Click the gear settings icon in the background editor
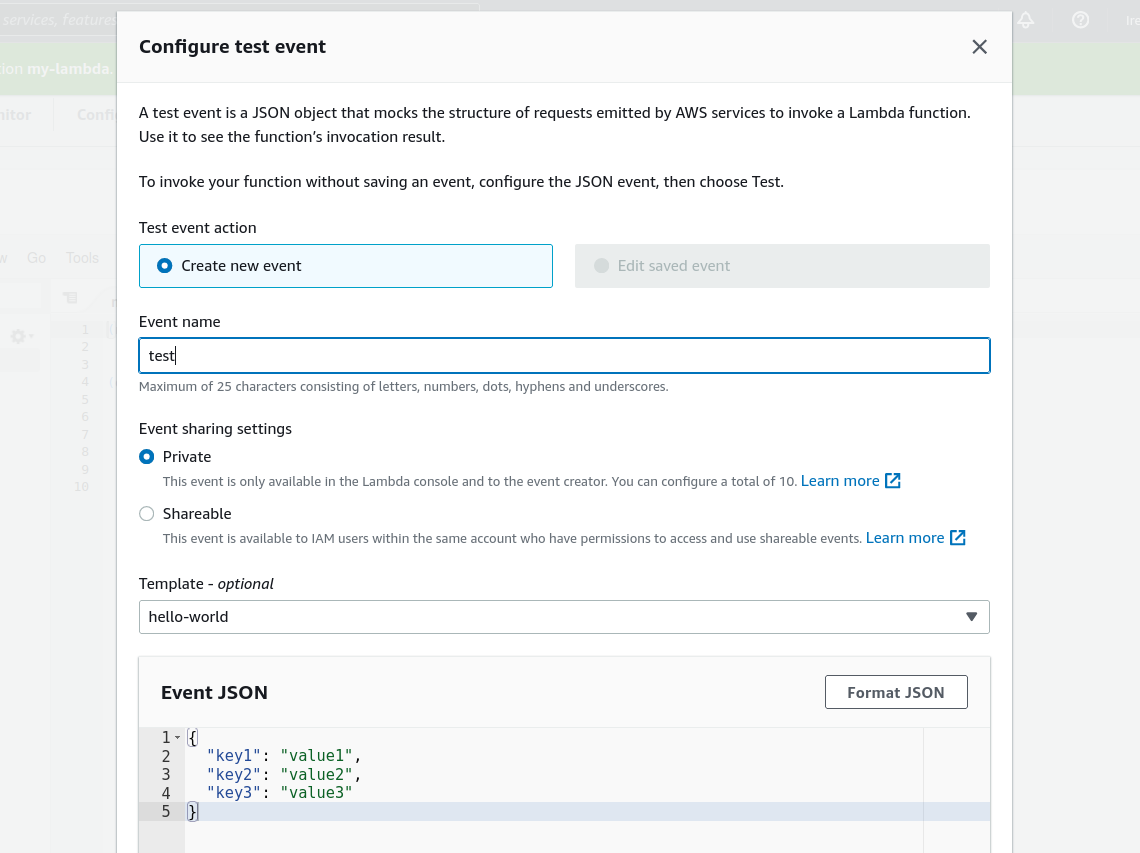The height and width of the screenshot is (853, 1140). [x=18, y=336]
